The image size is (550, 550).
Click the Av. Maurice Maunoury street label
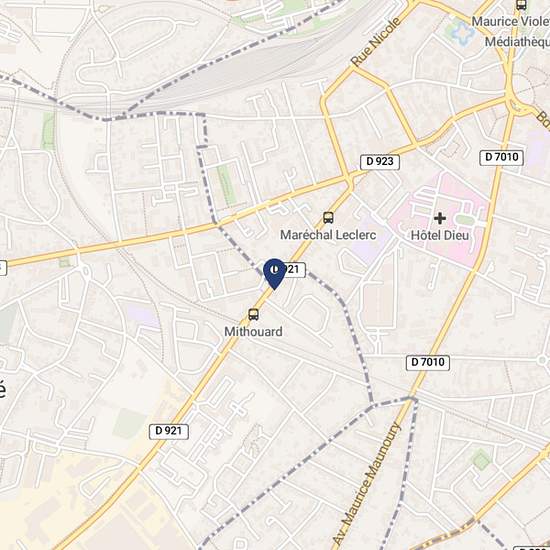coord(366,483)
